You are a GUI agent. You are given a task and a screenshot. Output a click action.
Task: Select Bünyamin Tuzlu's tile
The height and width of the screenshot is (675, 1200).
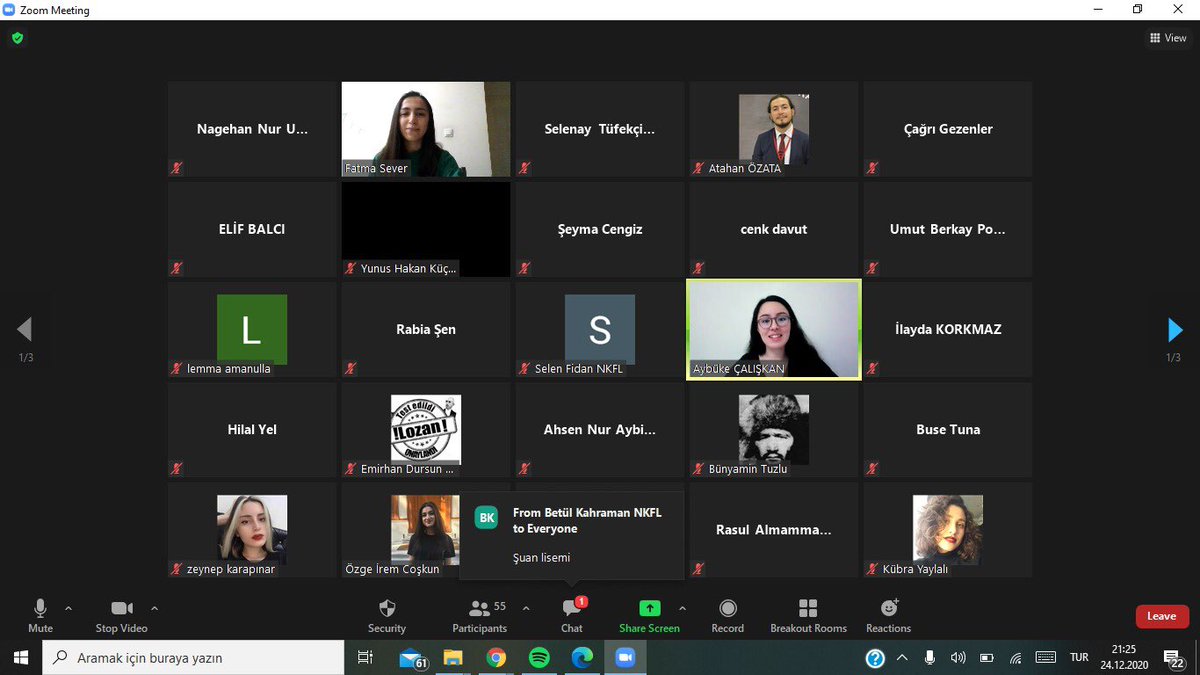(x=774, y=429)
